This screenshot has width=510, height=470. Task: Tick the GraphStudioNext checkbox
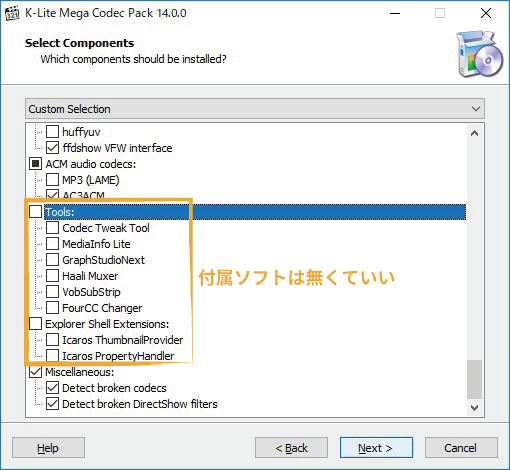click(x=52, y=260)
